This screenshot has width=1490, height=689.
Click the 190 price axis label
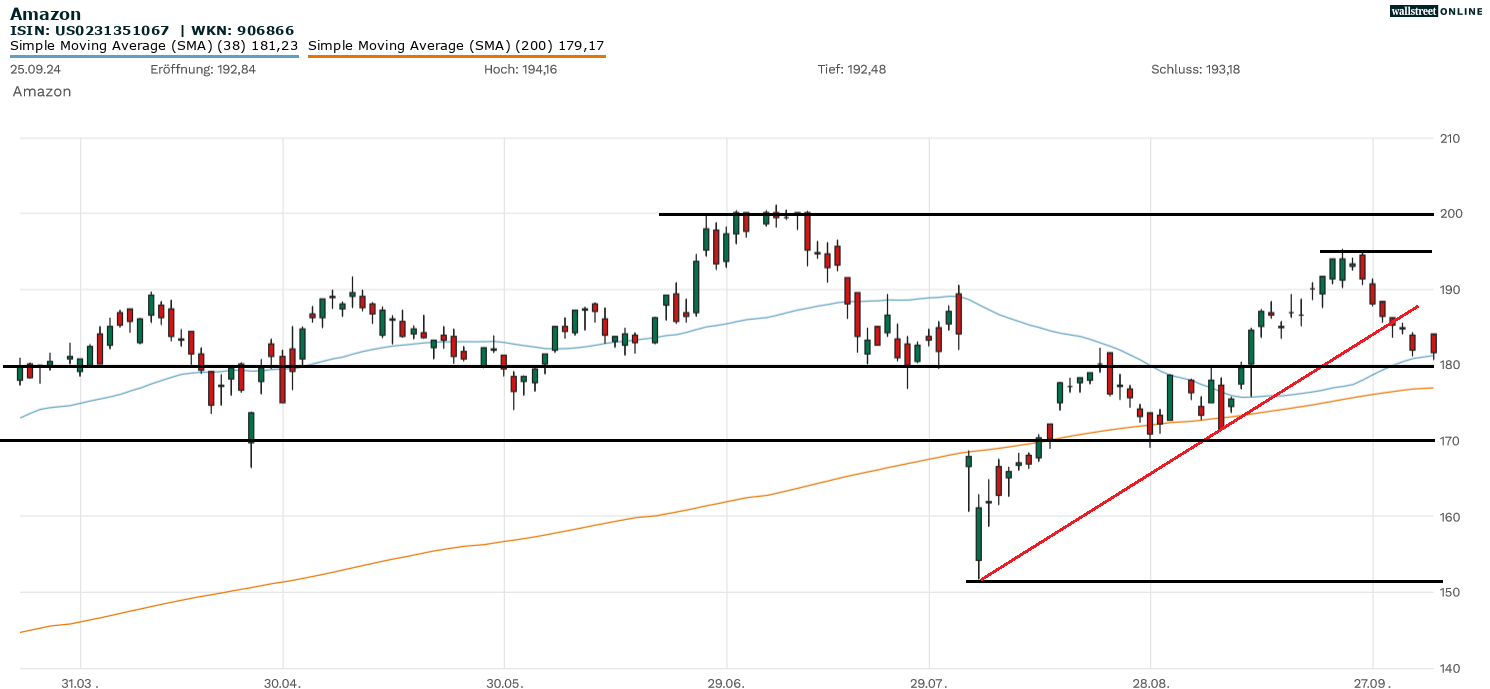1450,290
